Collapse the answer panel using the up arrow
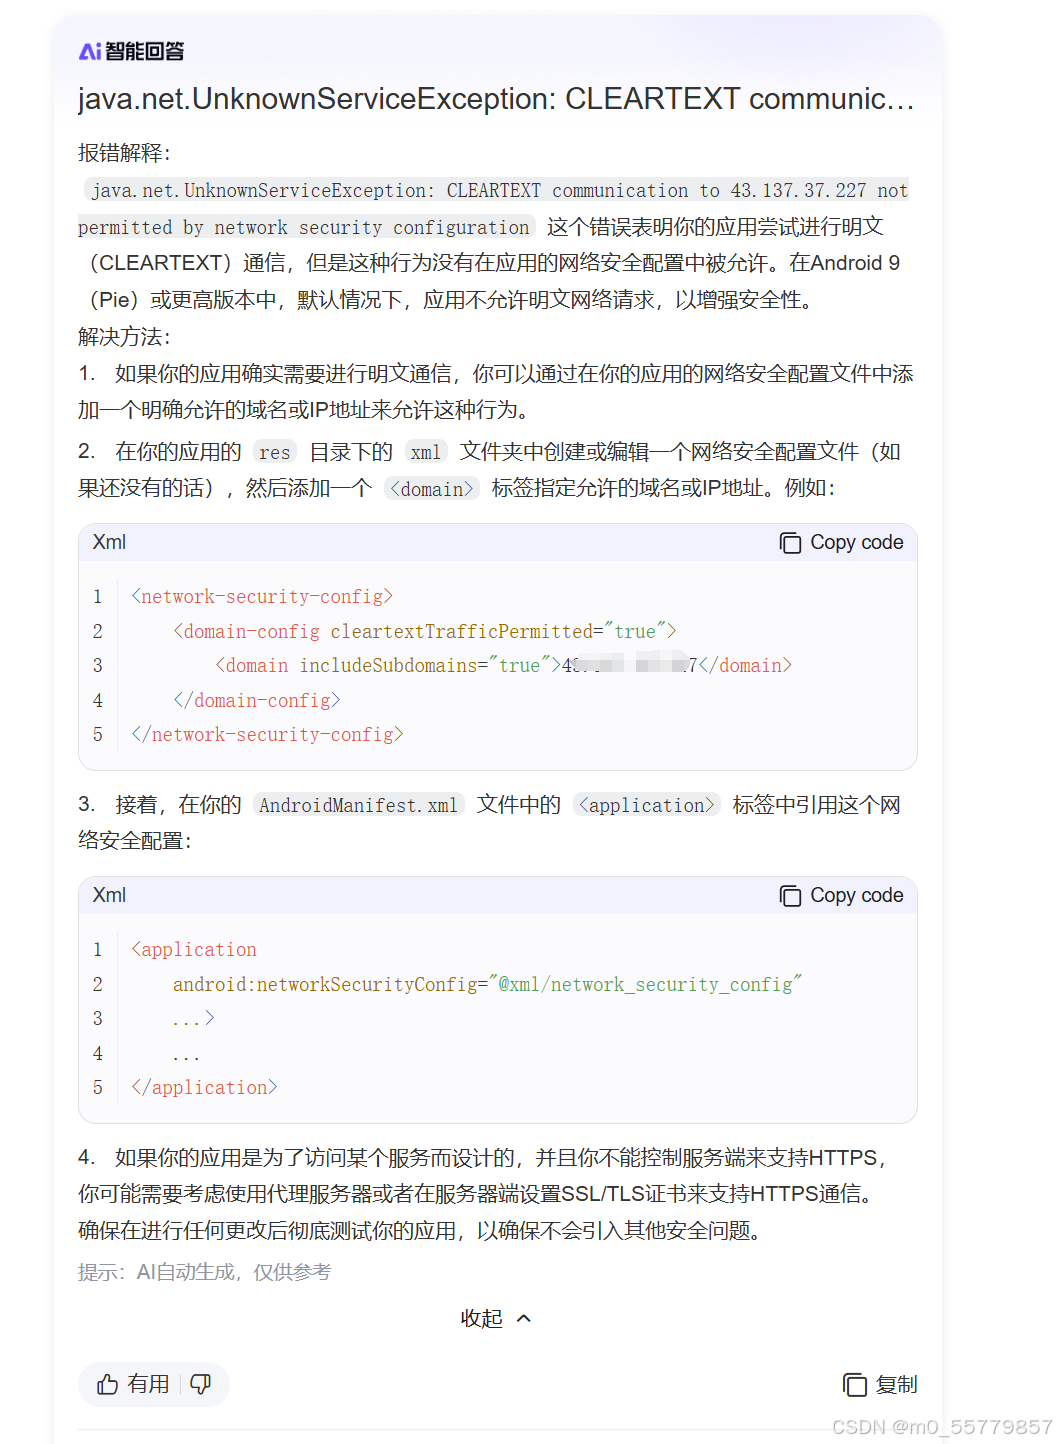The height and width of the screenshot is (1444, 1057). pos(524,1318)
